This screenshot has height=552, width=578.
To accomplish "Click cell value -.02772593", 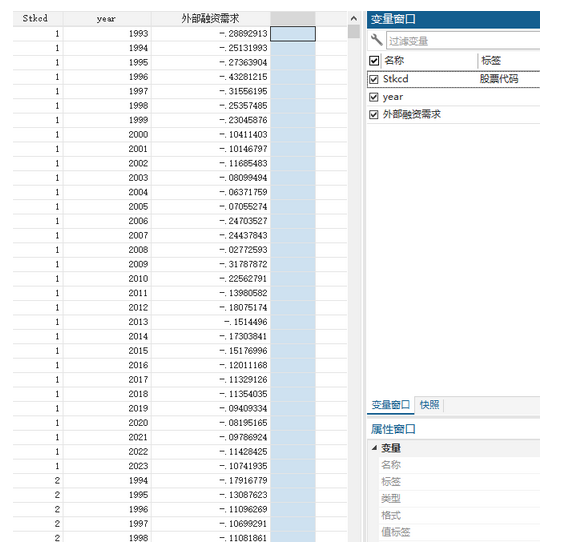I will [243, 250].
